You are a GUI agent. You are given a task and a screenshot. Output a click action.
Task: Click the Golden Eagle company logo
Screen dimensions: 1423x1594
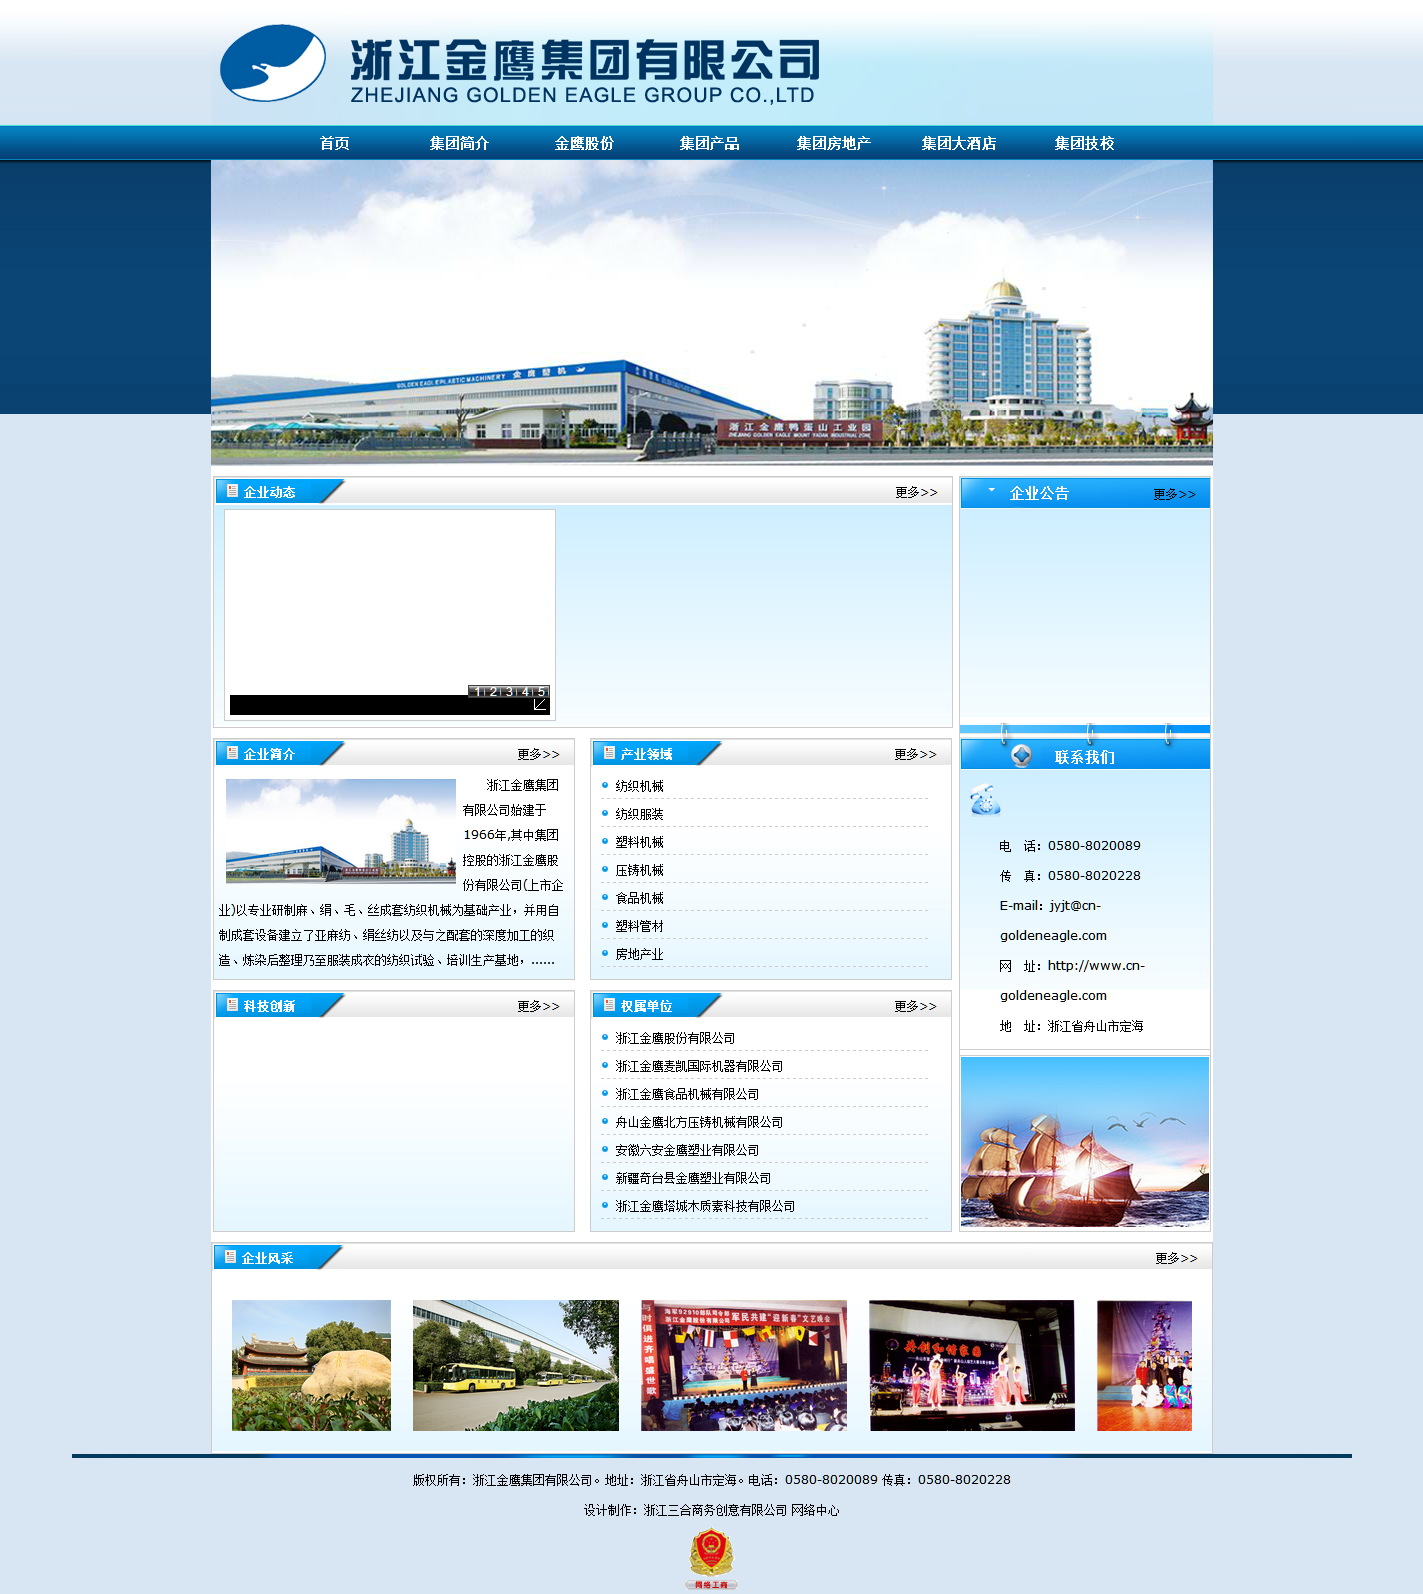tap(272, 63)
